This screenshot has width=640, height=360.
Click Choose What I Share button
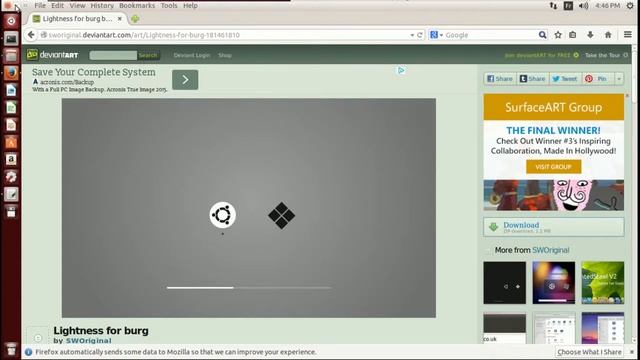(589, 352)
